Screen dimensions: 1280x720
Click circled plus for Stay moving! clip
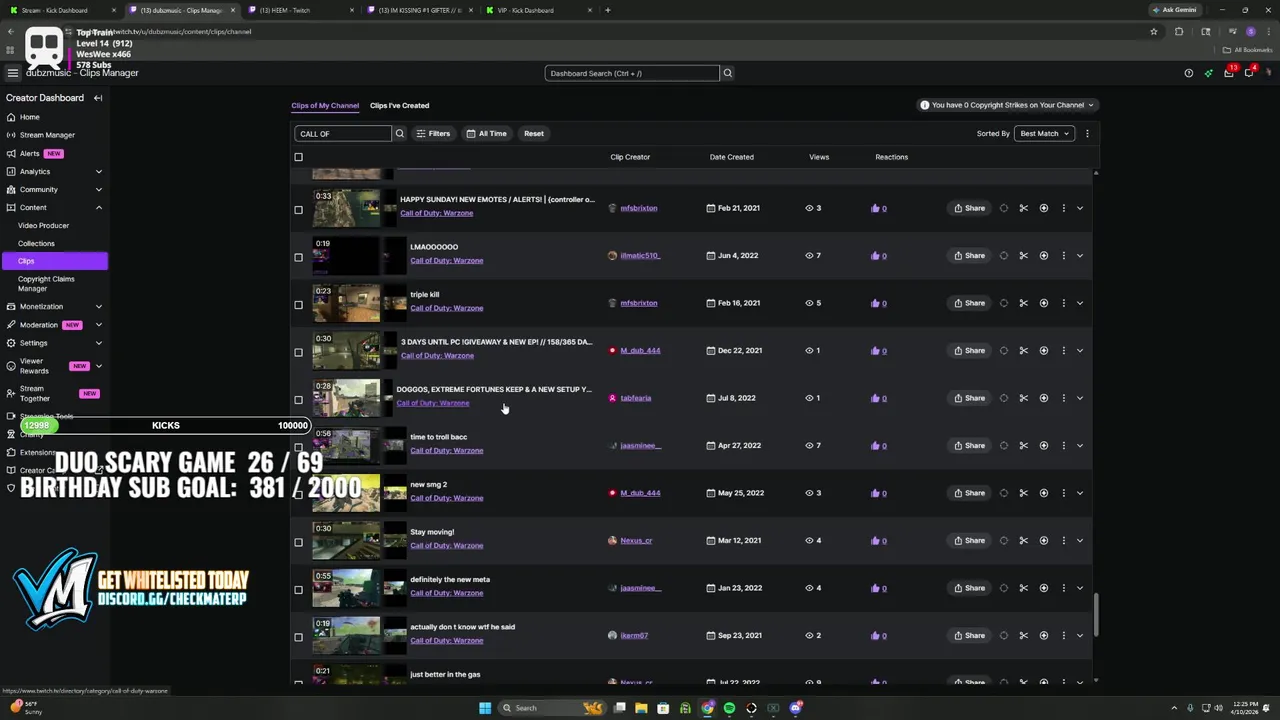1043,540
